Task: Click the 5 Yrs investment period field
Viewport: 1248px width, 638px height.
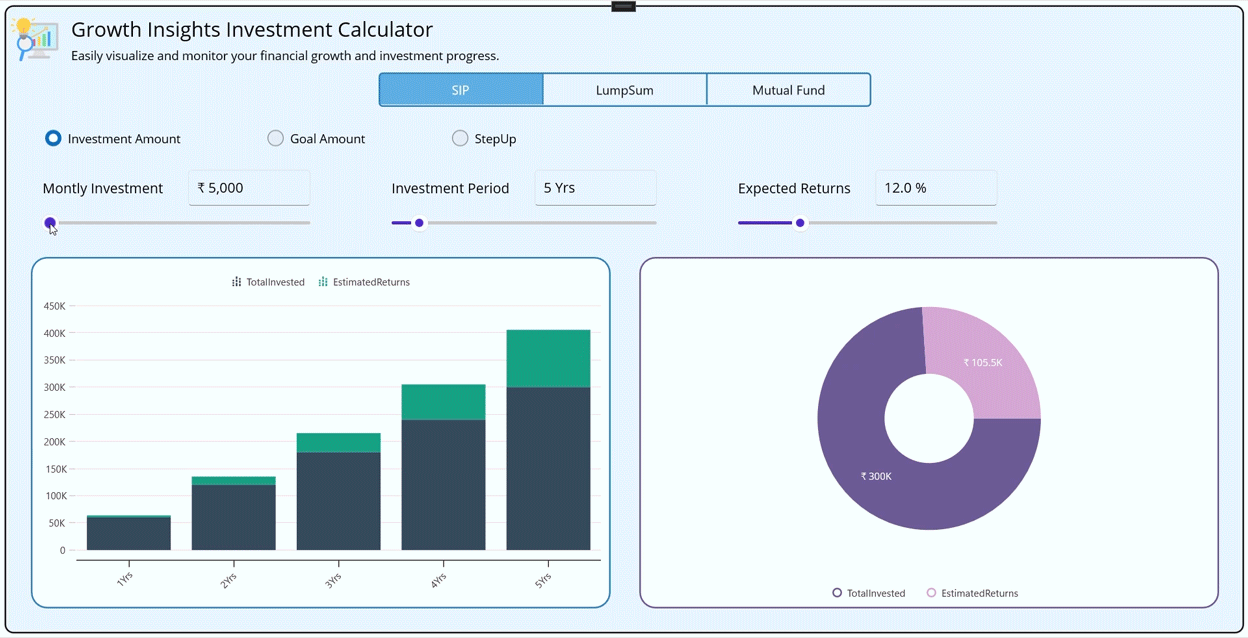Action: tap(595, 188)
